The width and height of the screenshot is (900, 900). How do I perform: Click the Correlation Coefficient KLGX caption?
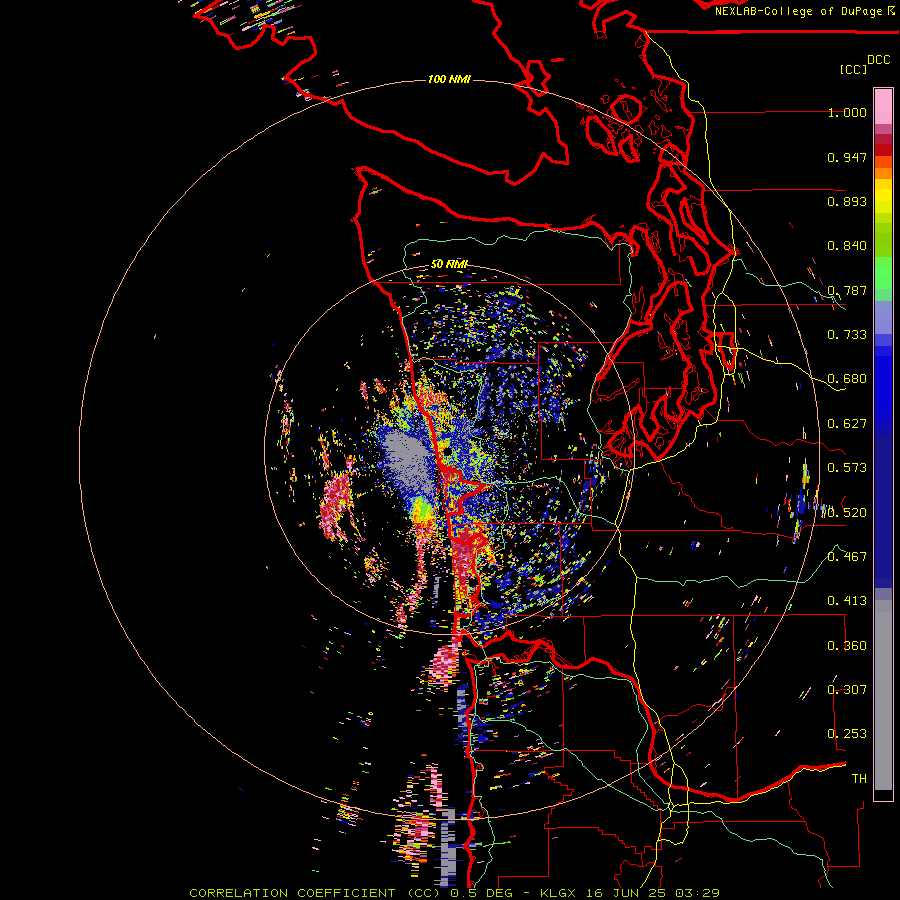pyautogui.click(x=454, y=893)
